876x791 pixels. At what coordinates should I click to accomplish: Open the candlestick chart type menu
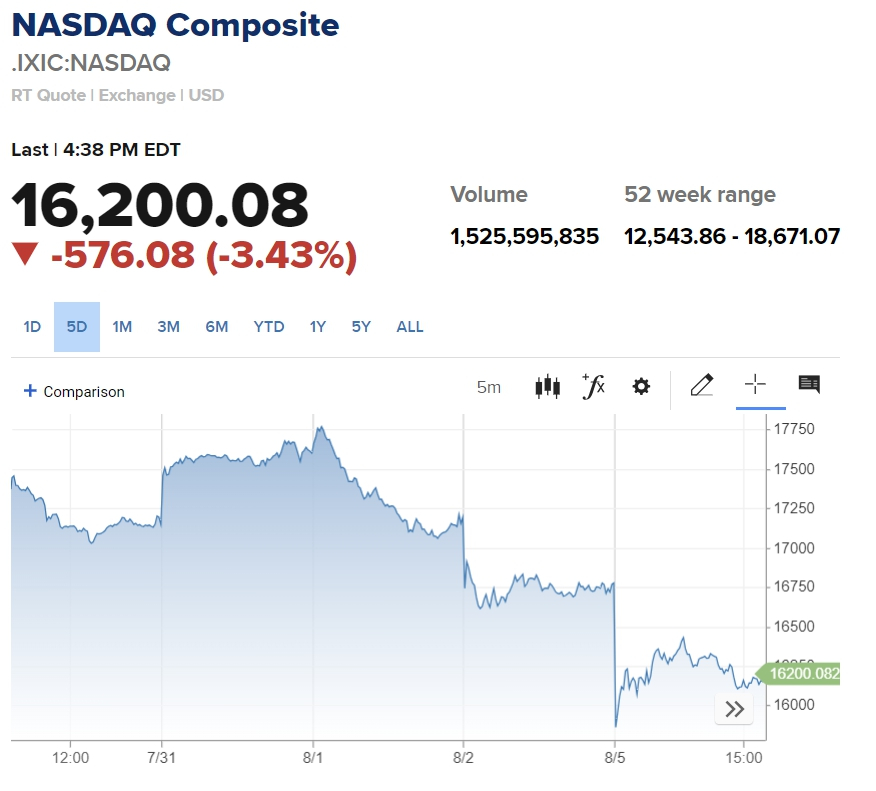click(x=547, y=387)
